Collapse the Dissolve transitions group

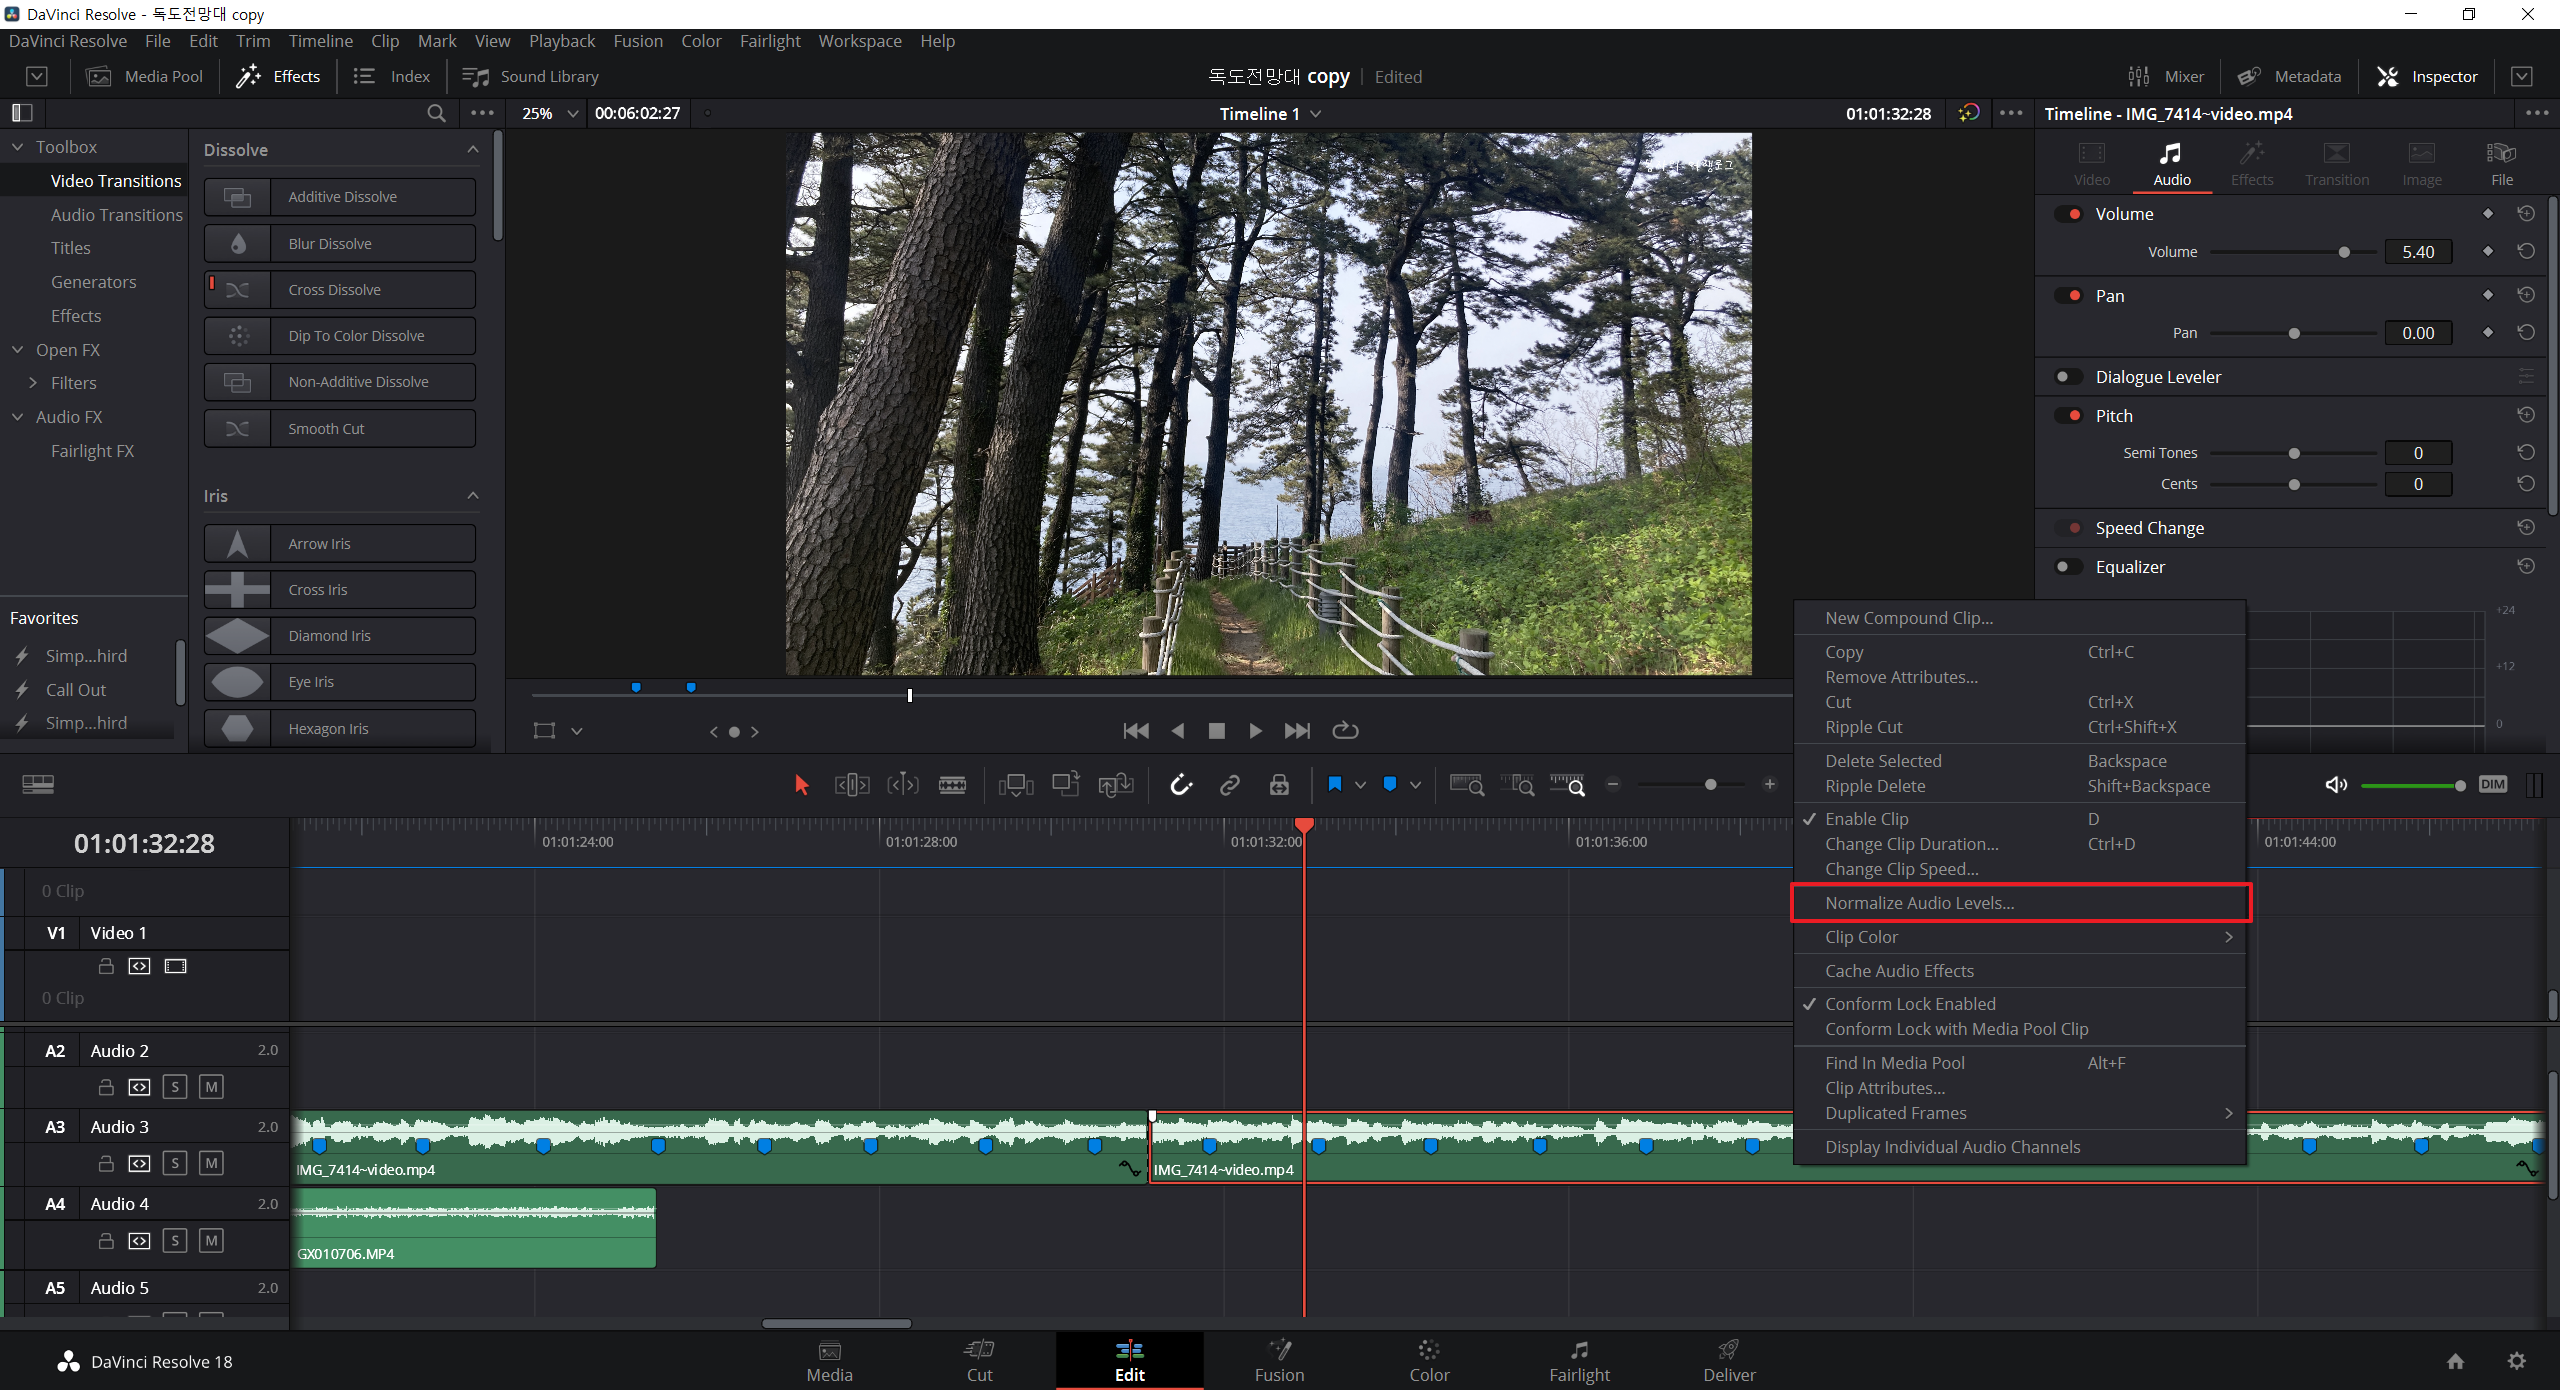[x=473, y=150]
